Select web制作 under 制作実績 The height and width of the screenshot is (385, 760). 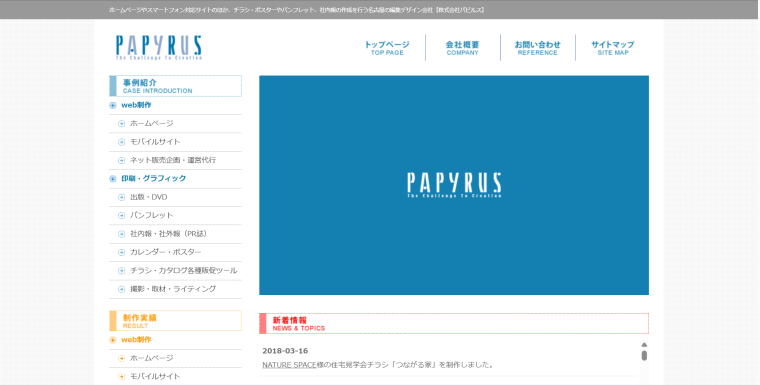pyautogui.click(x=136, y=340)
